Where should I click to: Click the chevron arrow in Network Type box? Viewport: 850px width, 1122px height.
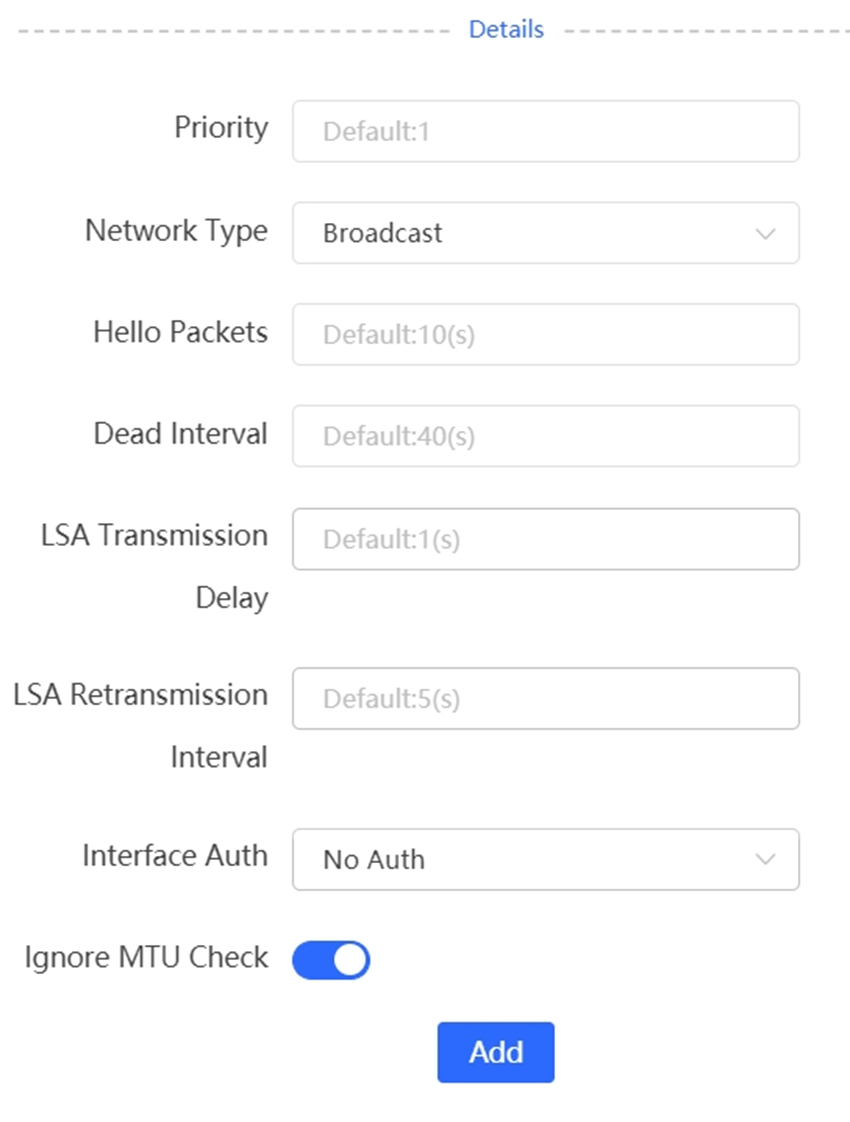pyautogui.click(x=765, y=234)
